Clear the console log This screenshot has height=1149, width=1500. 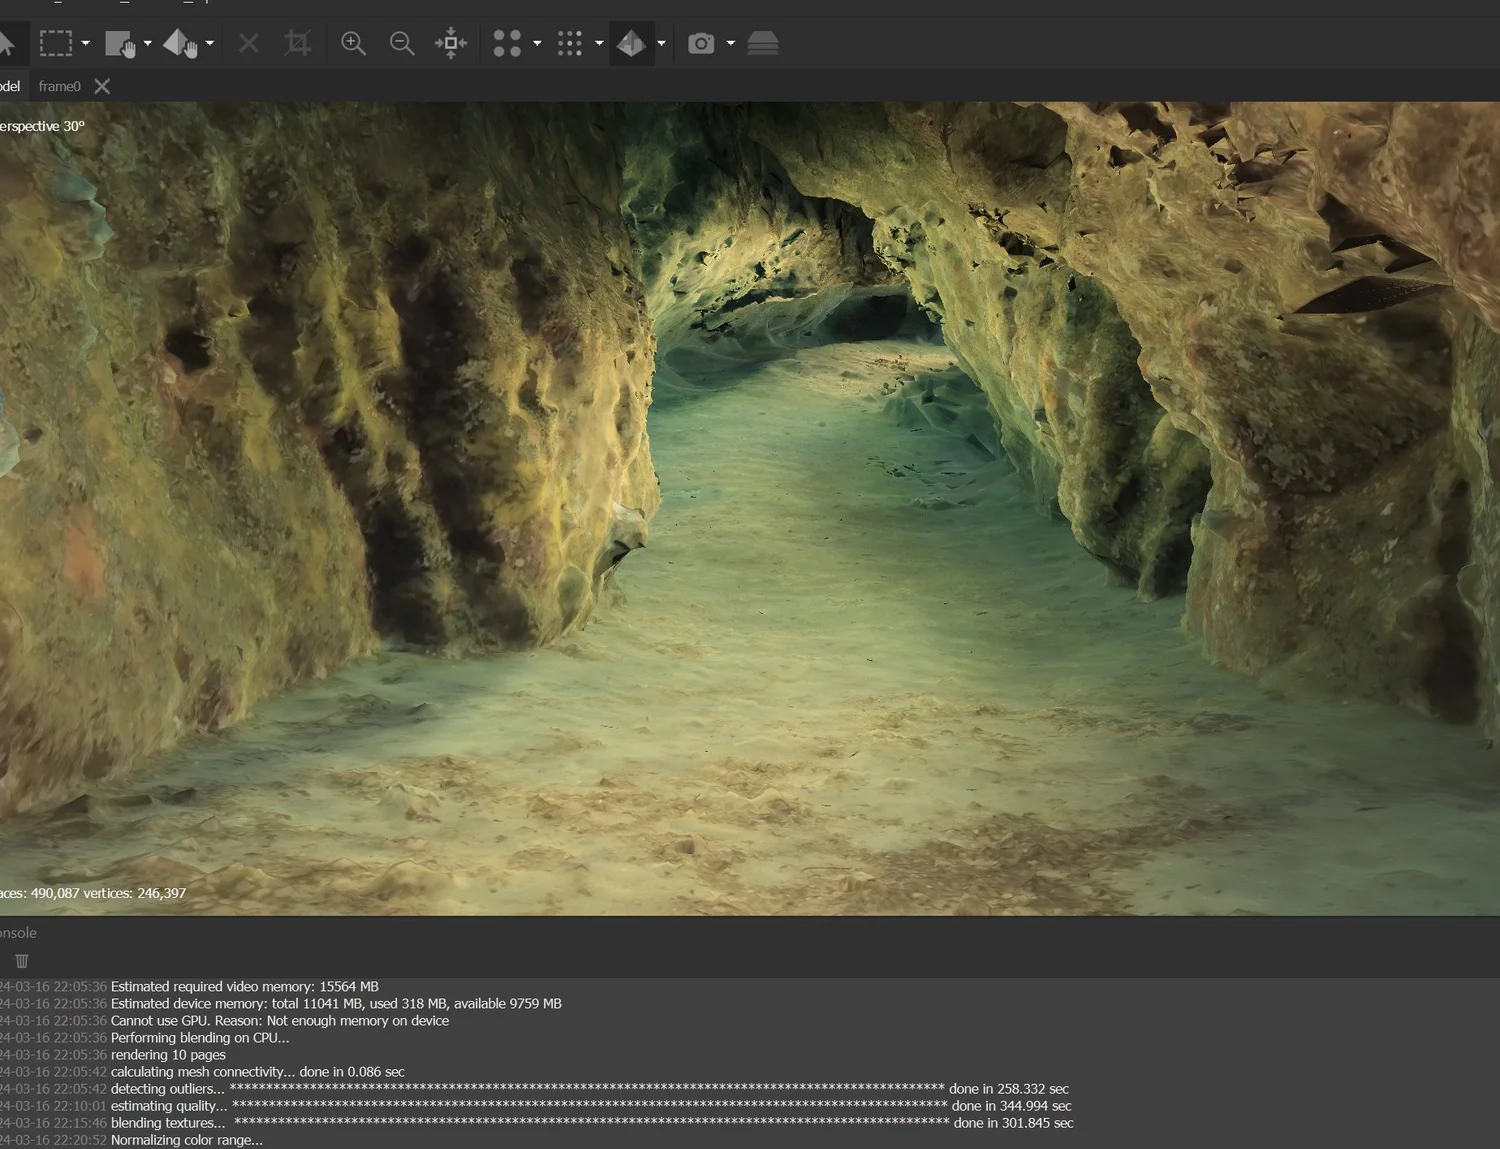point(21,961)
